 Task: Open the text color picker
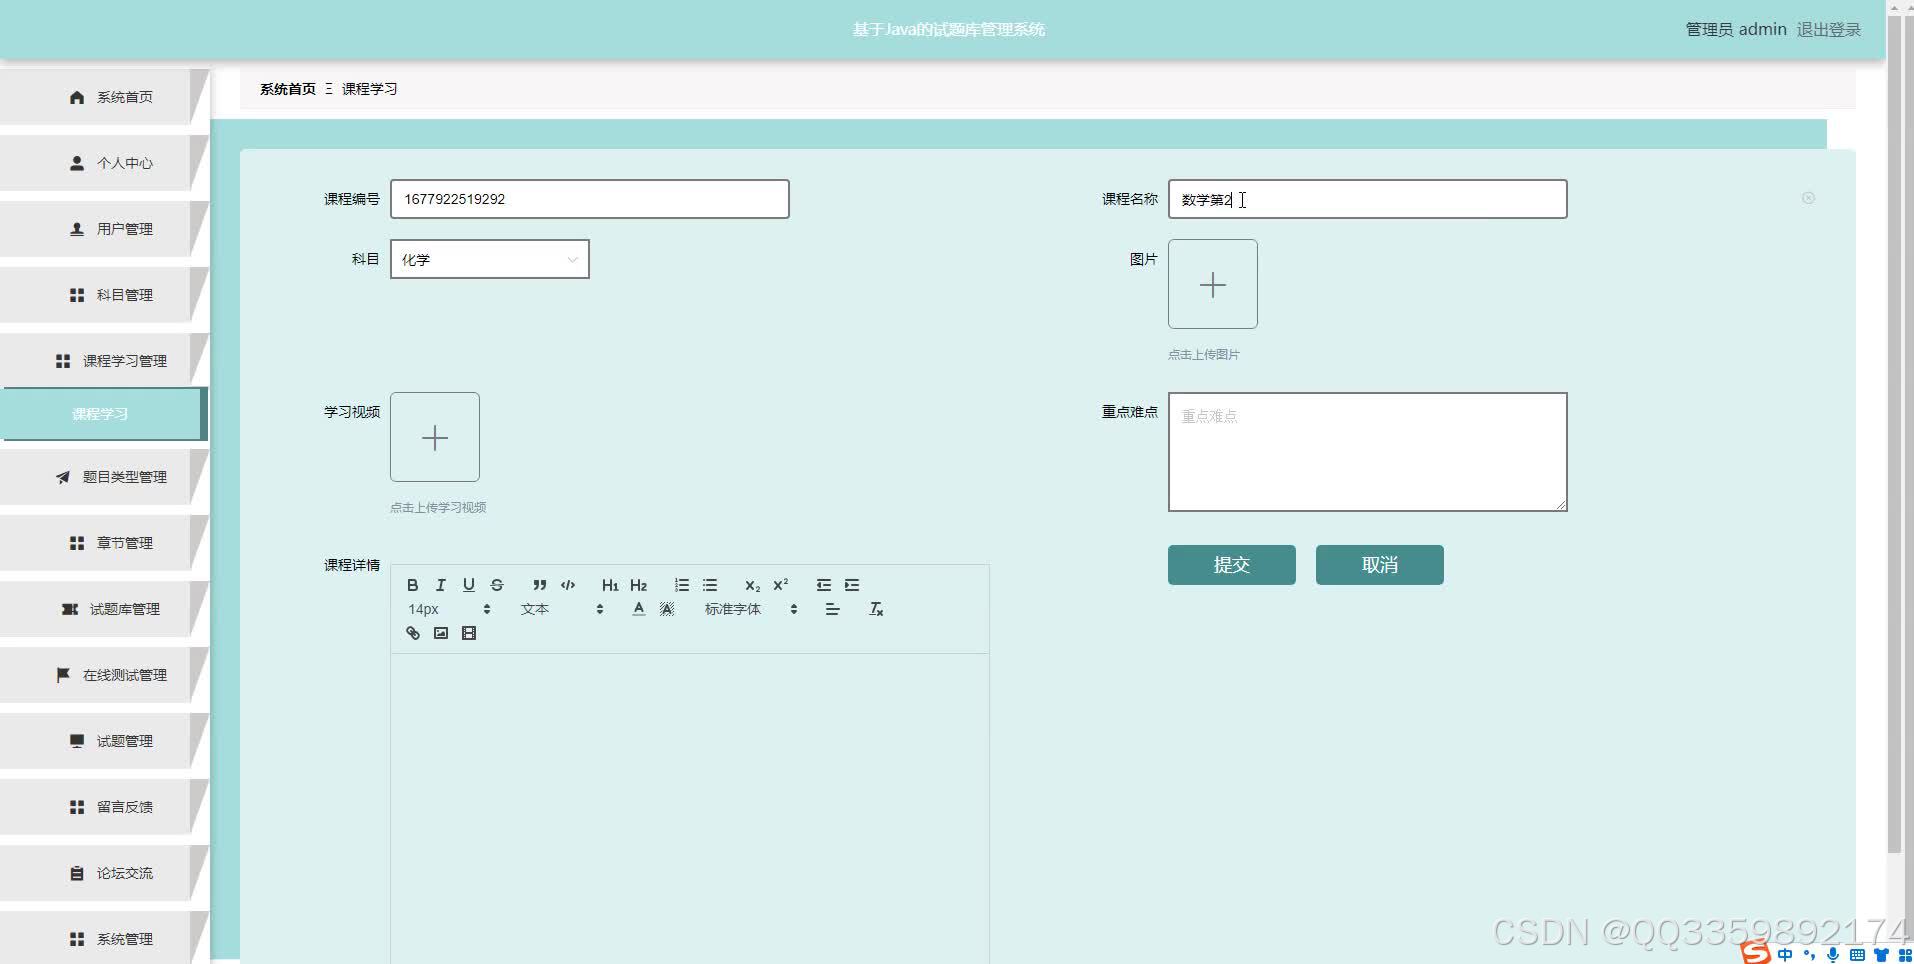click(639, 609)
